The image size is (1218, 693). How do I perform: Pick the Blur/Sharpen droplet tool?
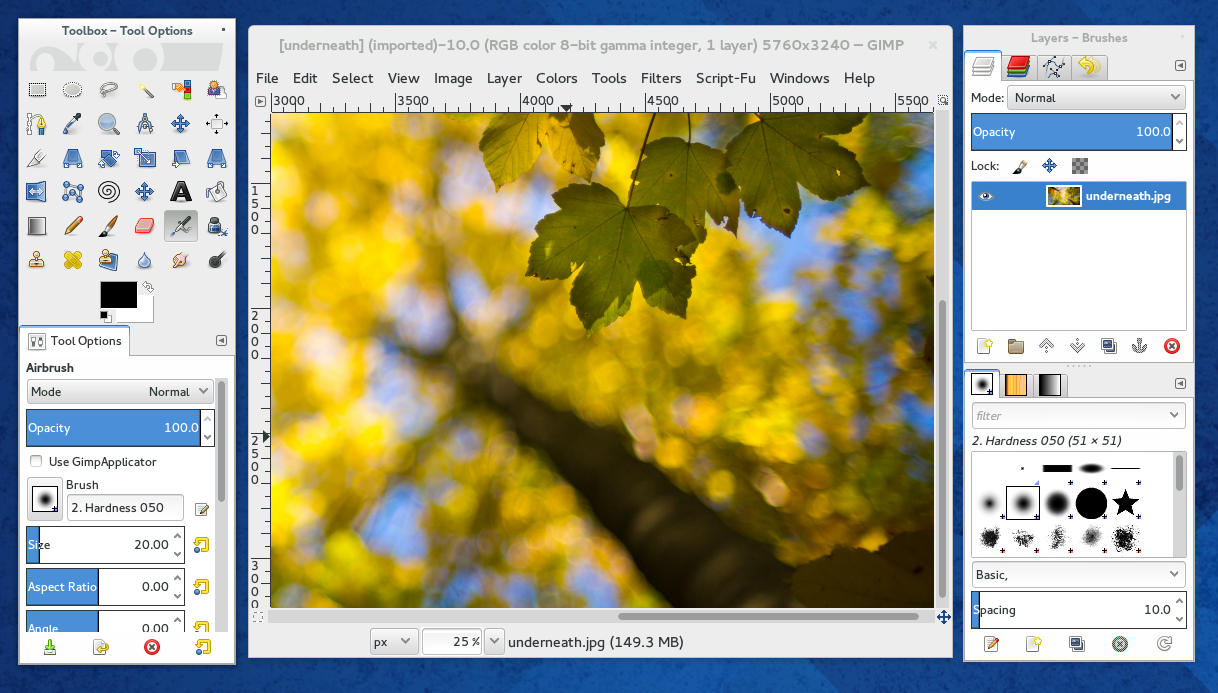coord(145,260)
